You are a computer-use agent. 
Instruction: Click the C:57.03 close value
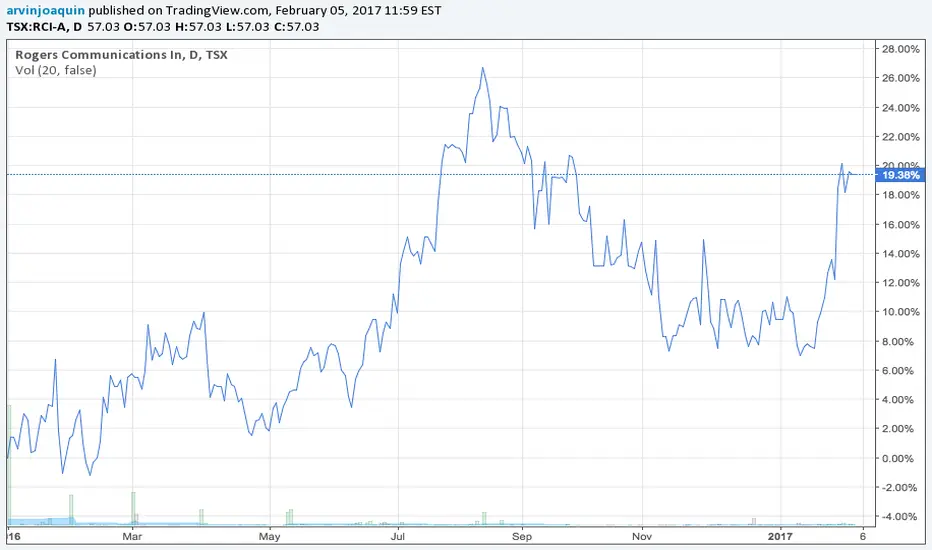coord(297,27)
